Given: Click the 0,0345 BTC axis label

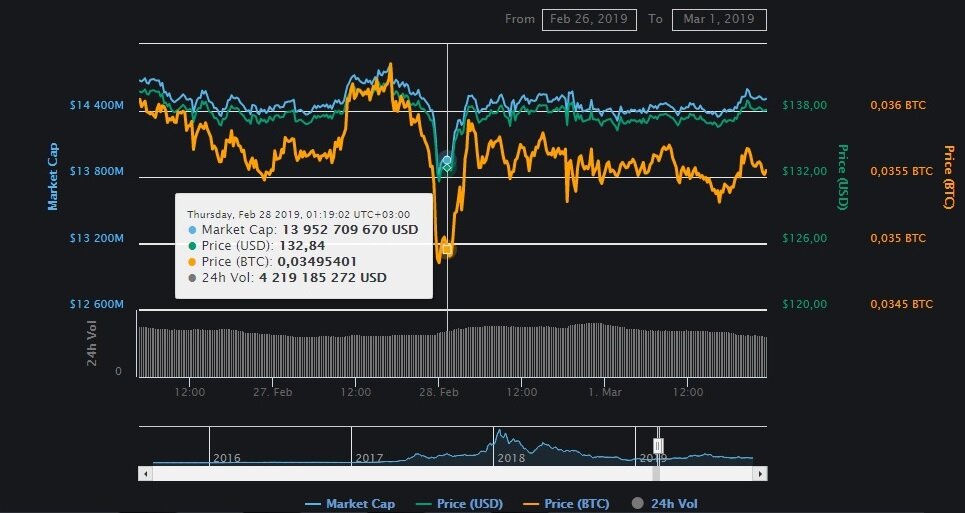Looking at the screenshot, I should click(x=902, y=304).
